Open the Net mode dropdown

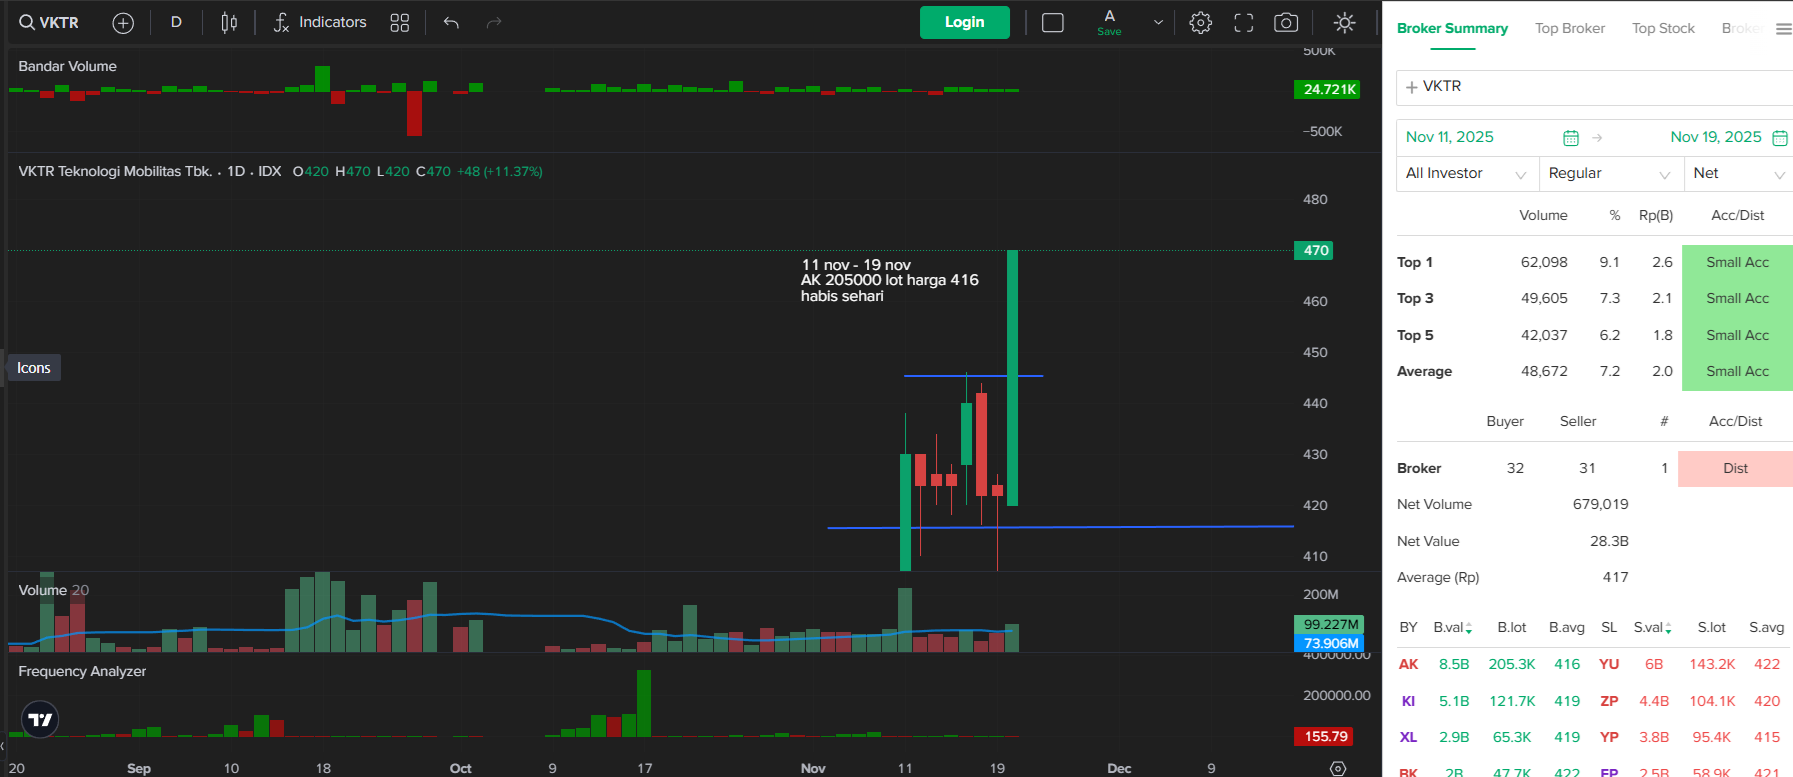(1738, 173)
